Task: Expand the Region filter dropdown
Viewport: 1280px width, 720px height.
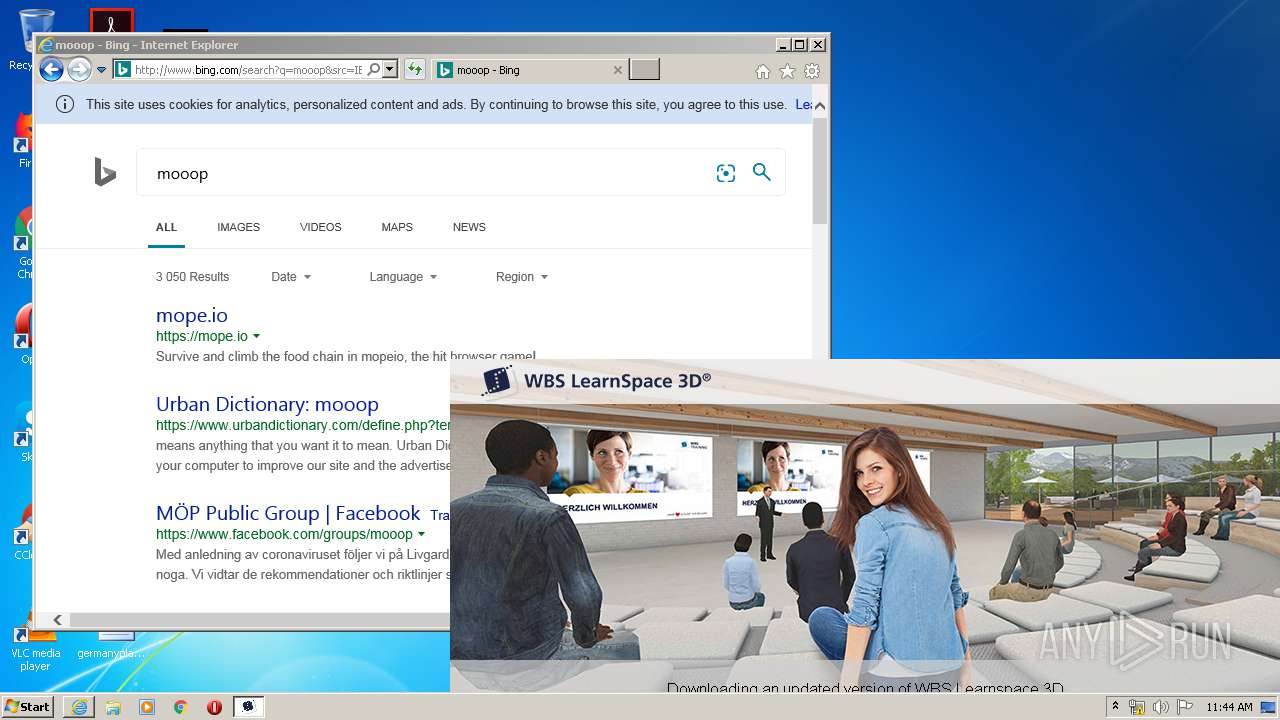Action: (522, 277)
